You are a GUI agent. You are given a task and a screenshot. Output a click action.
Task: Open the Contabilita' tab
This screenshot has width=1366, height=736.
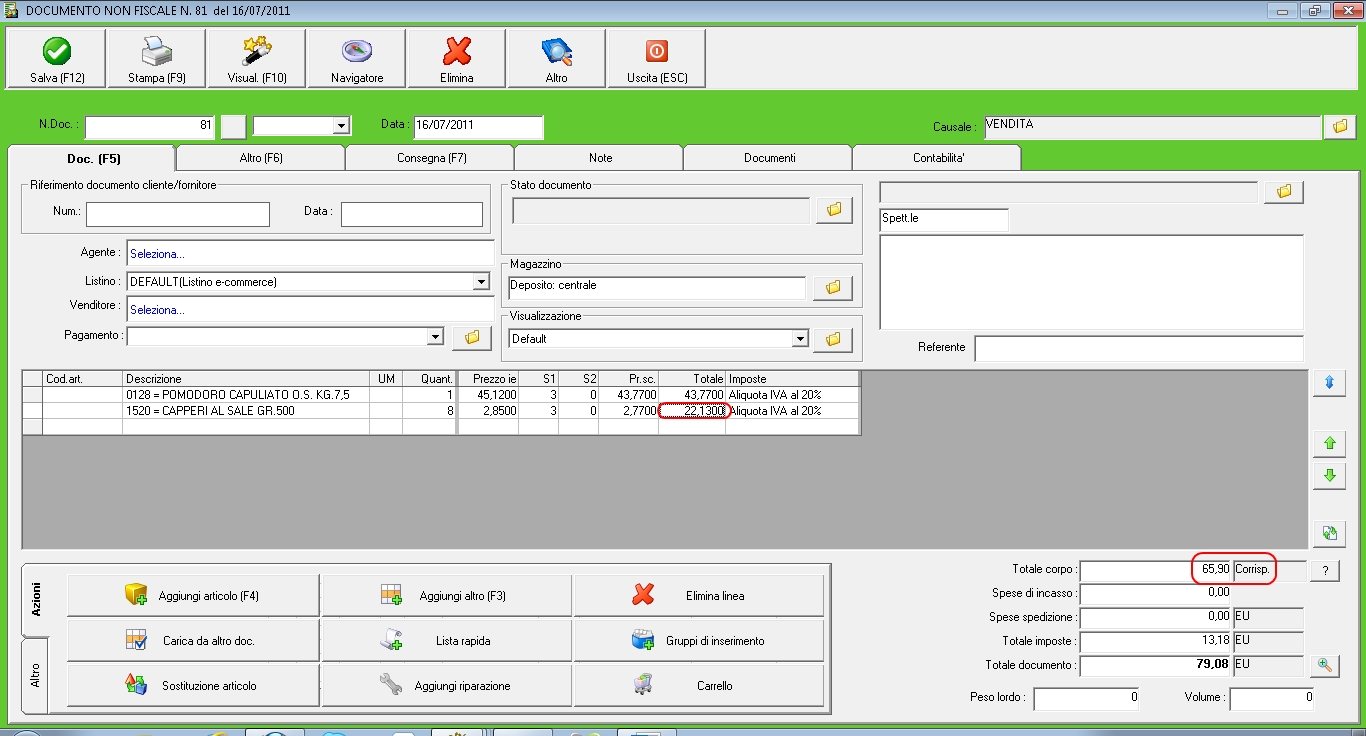(938, 158)
